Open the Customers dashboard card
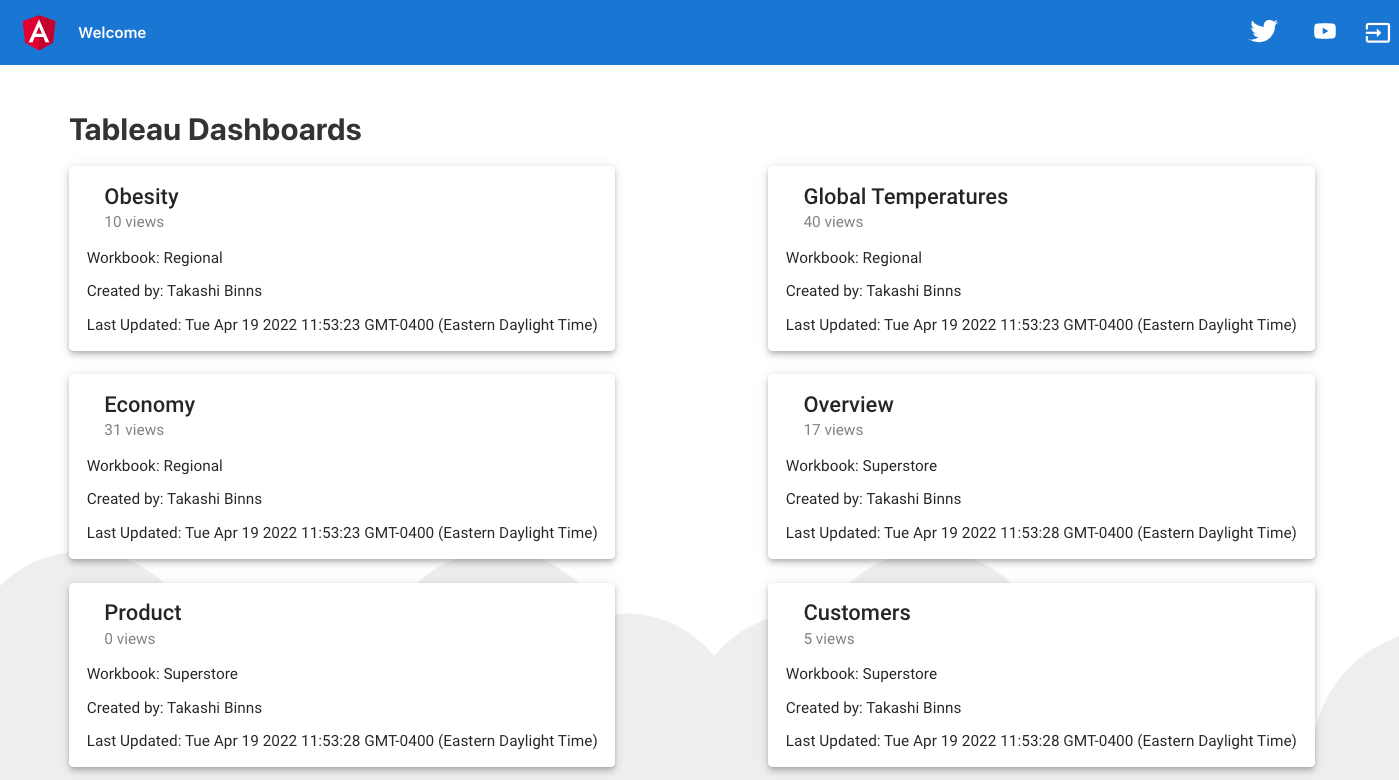1399x780 pixels. pyautogui.click(x=1040, y=674)
